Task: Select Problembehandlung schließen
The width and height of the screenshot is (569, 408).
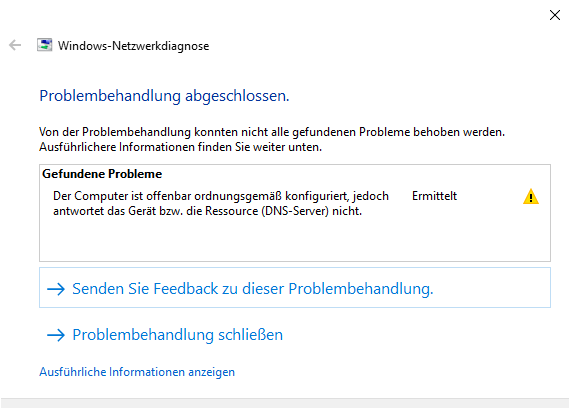Action: pos(177,335)
